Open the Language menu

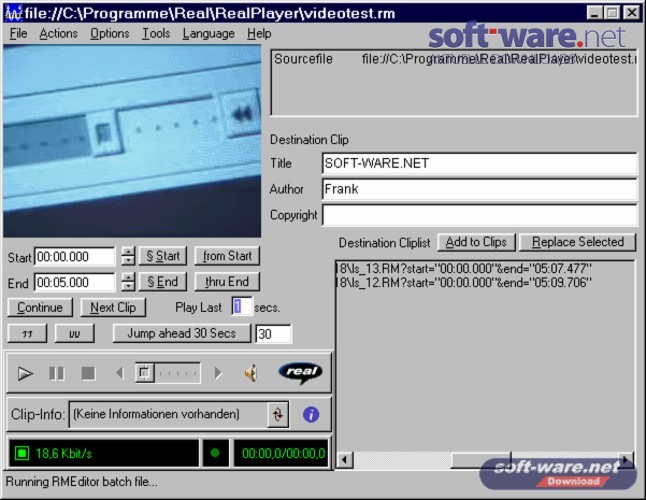click(208, 33)
